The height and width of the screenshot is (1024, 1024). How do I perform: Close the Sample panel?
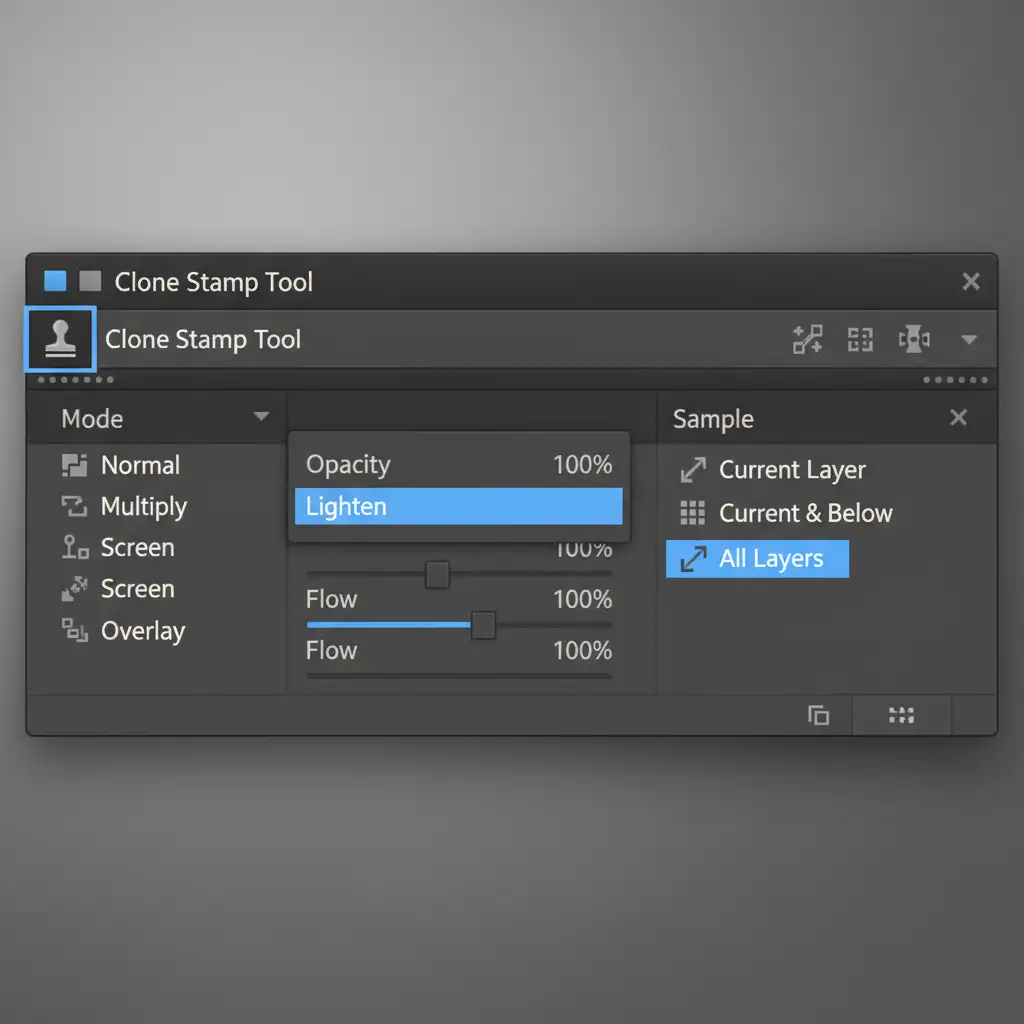[x=958, y=418]
